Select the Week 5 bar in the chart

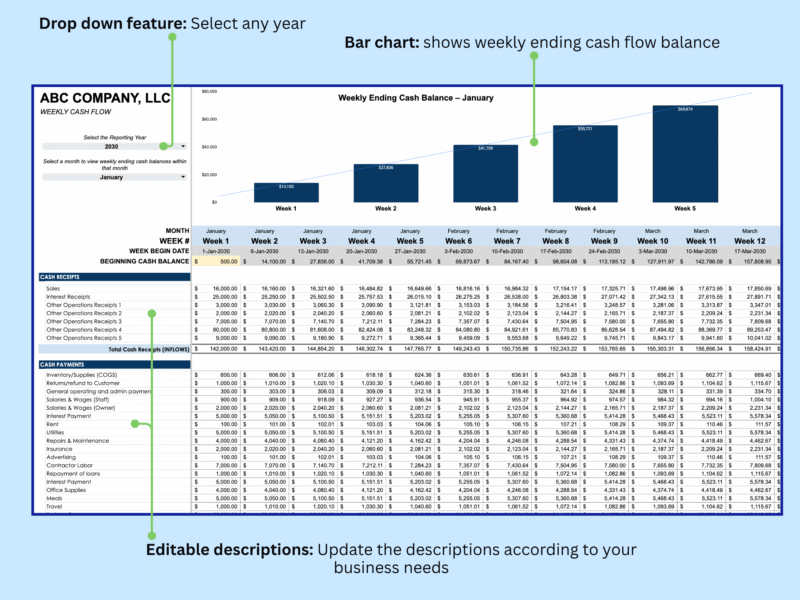coord(685,154)
